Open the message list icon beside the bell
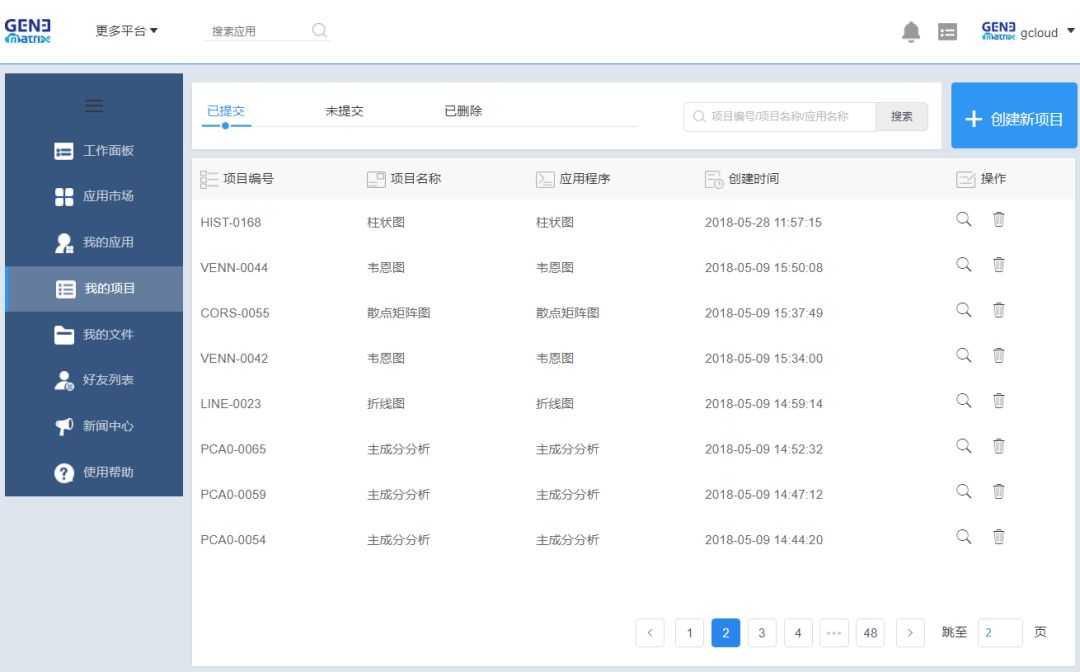 (947, 32)
